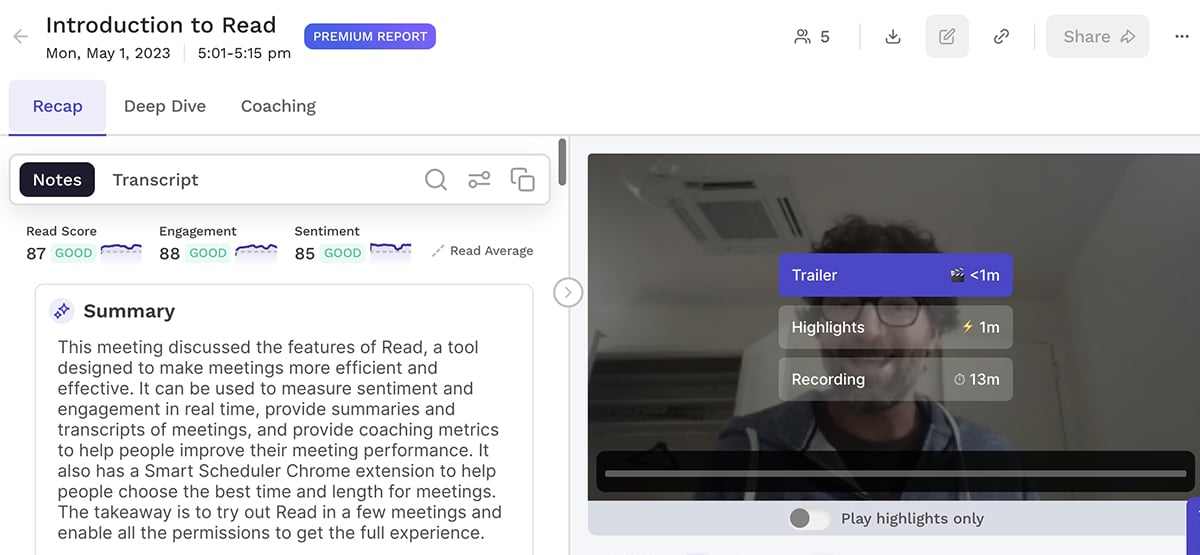Screen dimensions: 1200x555
Task: Switch to the Transcript view
Action: coord(155,180)
